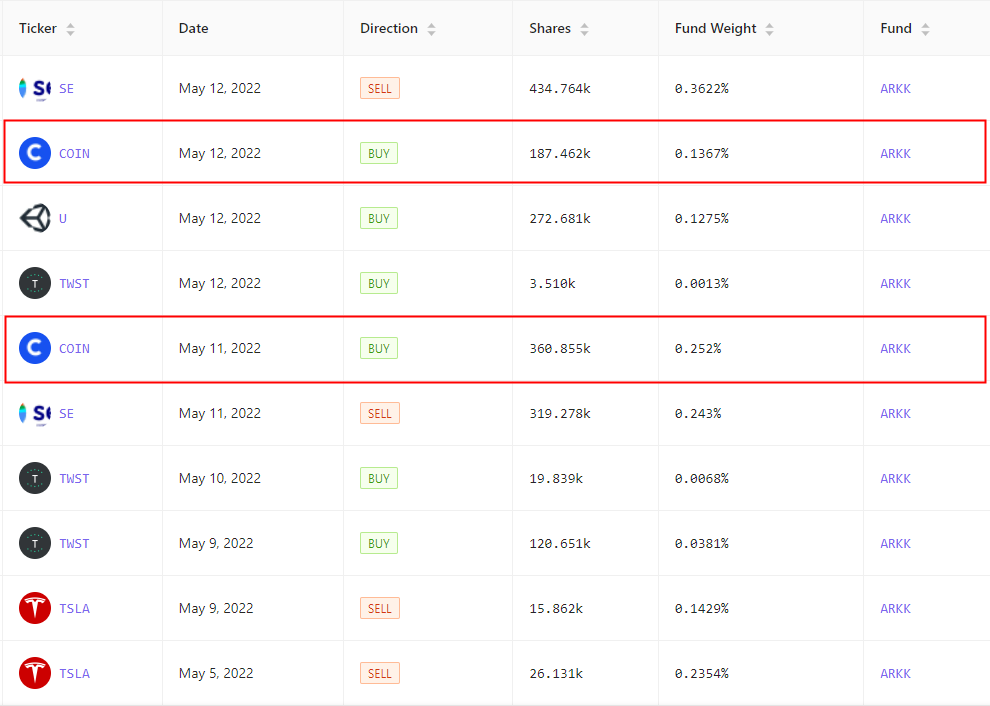
Task: Sort by Fund column sort arrows
Action: 926,29
